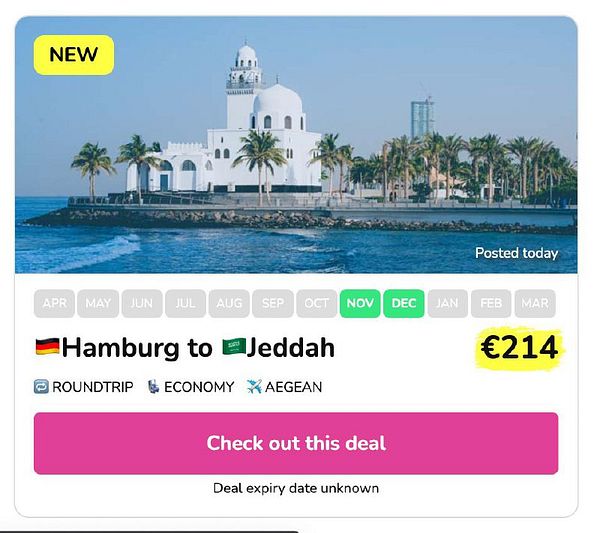Select the APR month chip

[54, 303]
